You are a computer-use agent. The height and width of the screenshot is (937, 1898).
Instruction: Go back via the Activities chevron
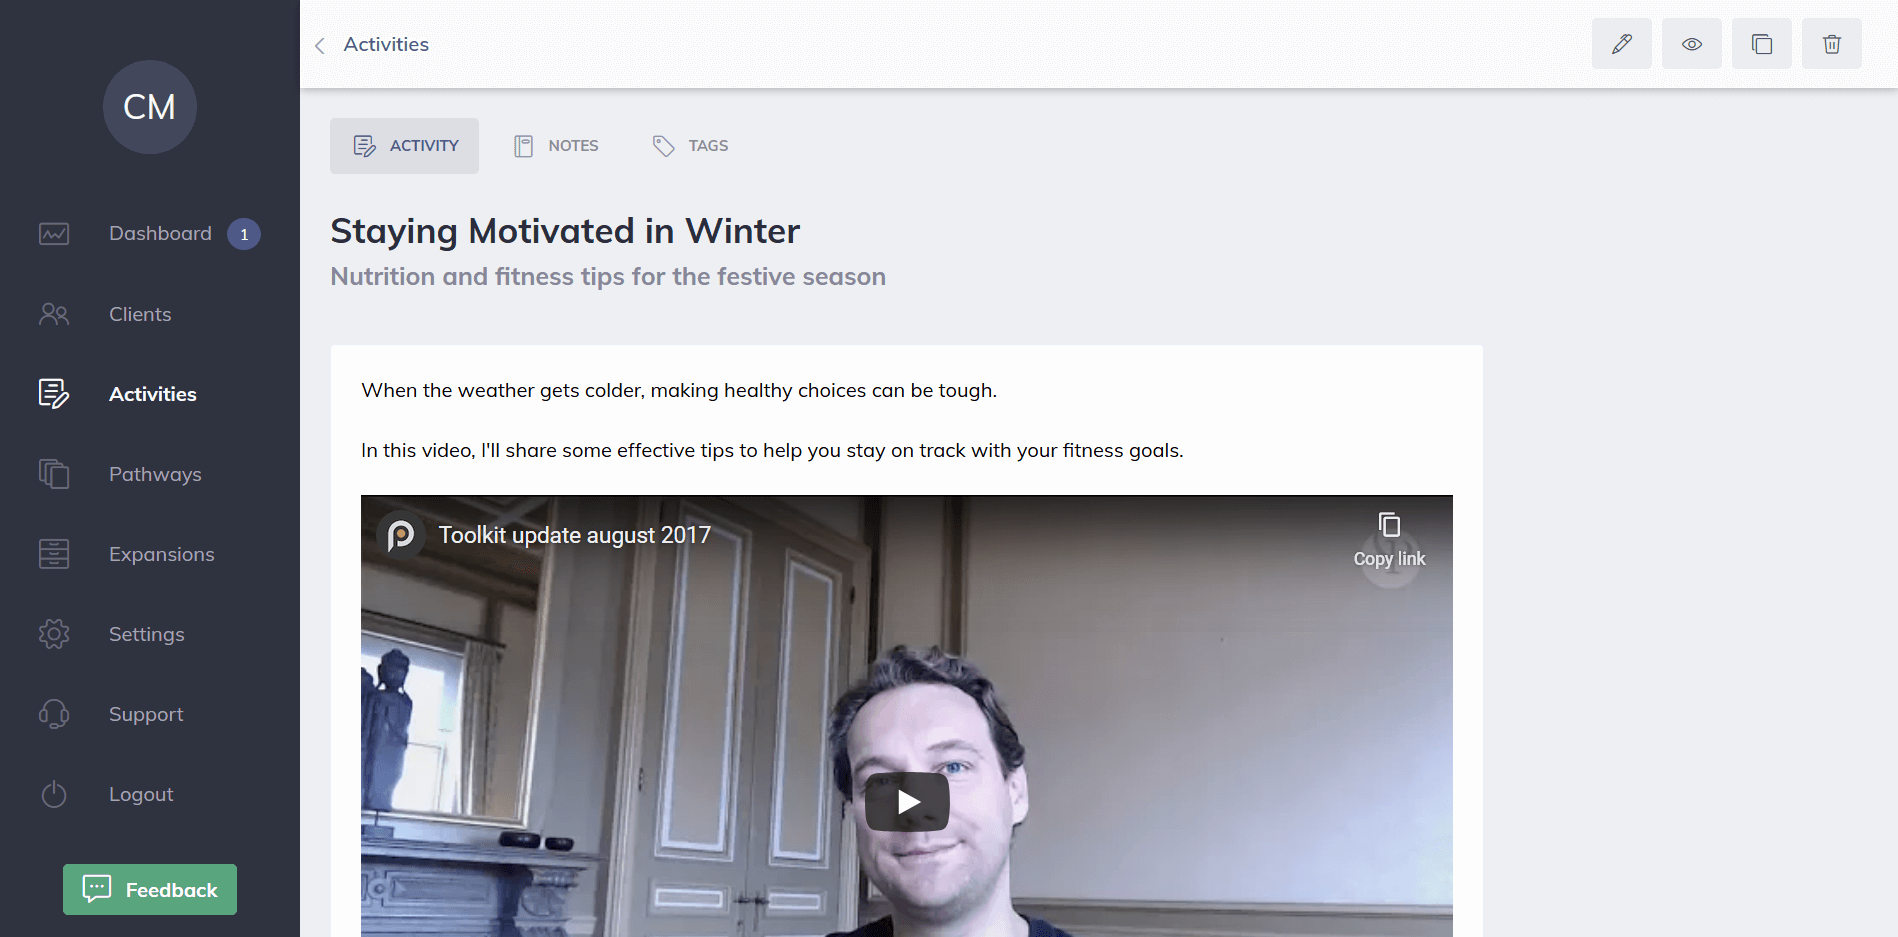click(320, 45)
